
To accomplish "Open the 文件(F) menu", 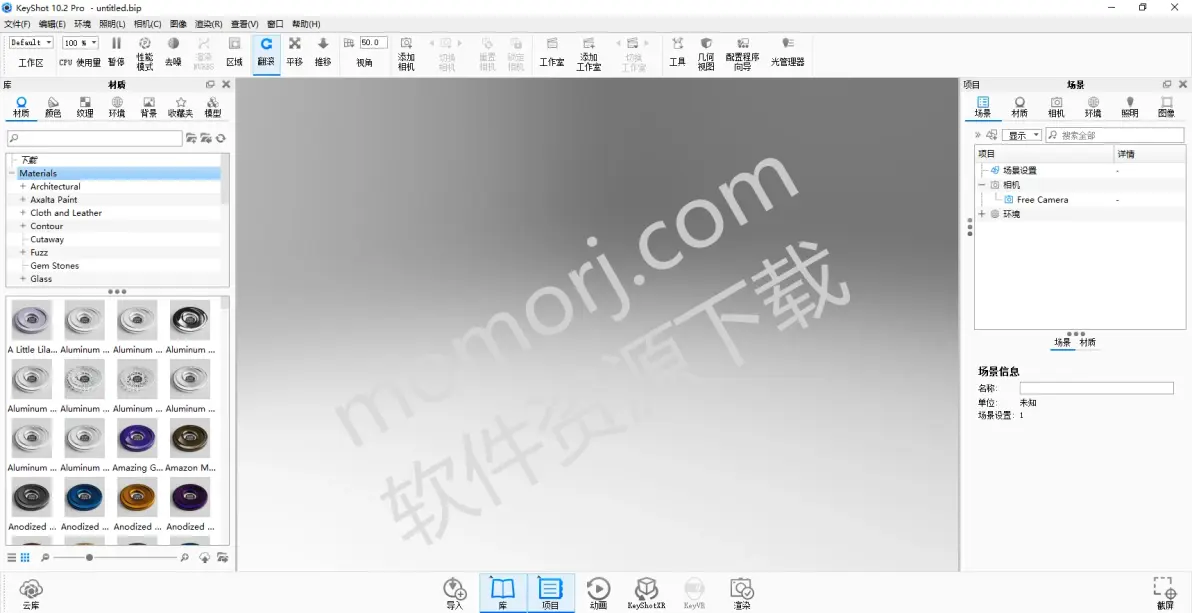I will pos(17,24).
